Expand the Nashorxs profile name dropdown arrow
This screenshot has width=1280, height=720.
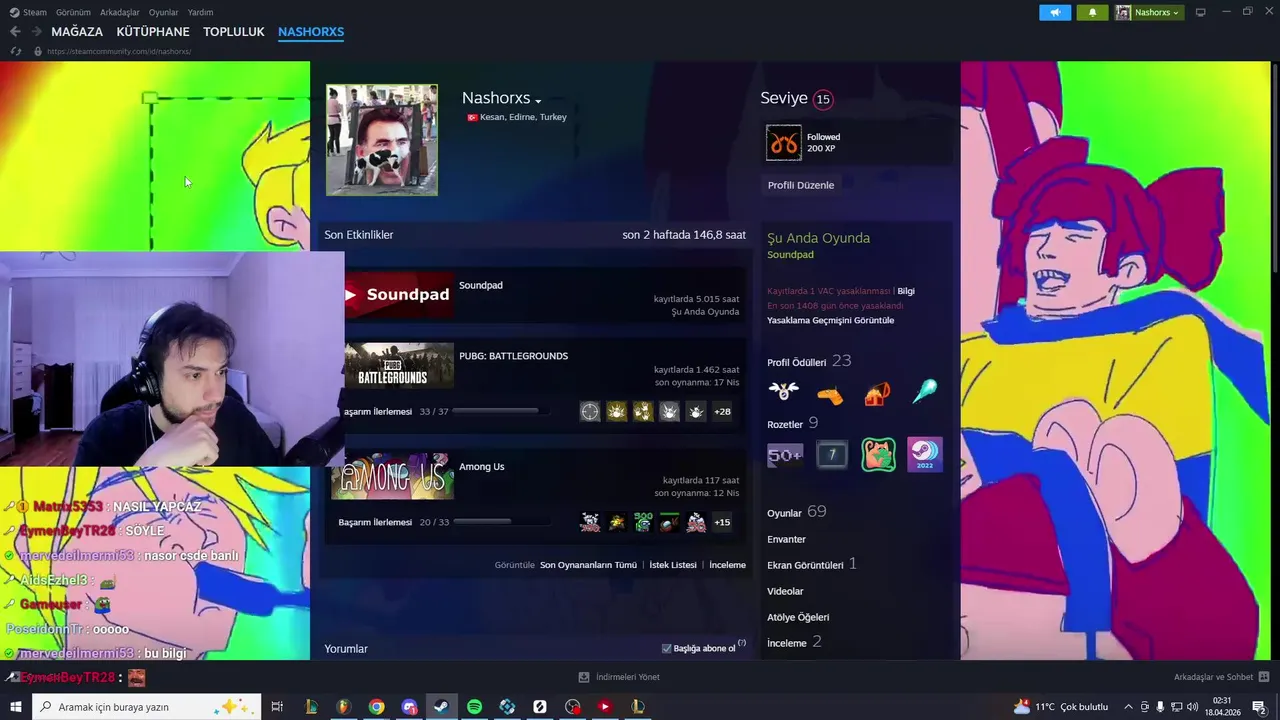[538, 101]
